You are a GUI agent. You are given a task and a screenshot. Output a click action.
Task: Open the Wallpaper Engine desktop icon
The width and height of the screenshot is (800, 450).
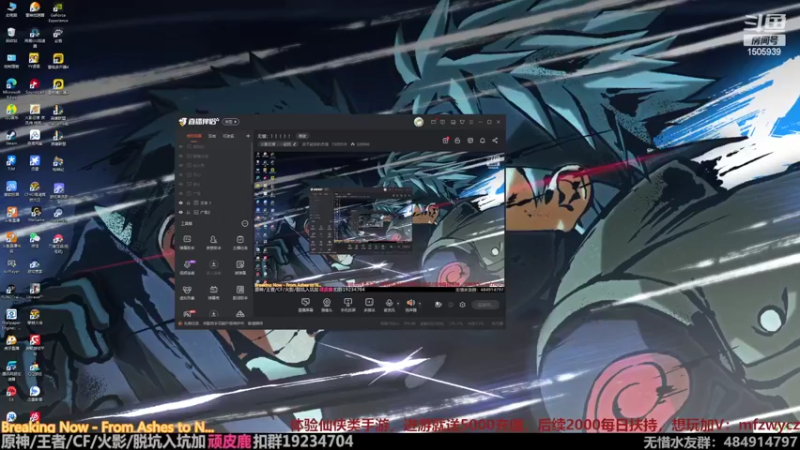click(11, 317)
